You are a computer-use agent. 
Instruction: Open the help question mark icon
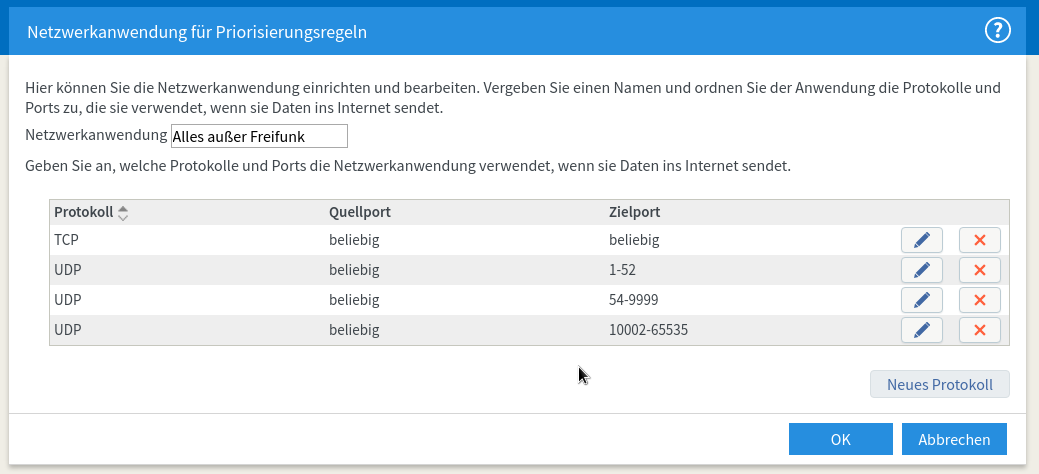click(x=998, y=30)
